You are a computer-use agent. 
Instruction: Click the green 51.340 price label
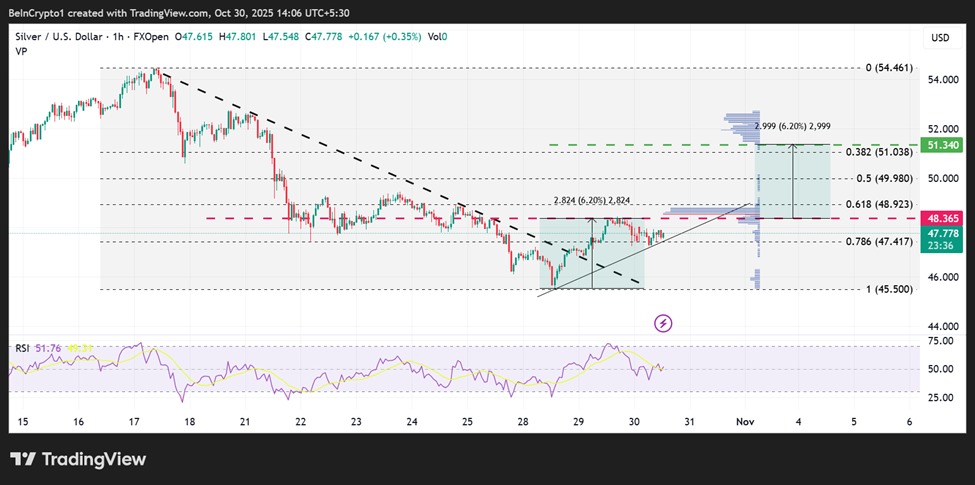click(943, 145)
